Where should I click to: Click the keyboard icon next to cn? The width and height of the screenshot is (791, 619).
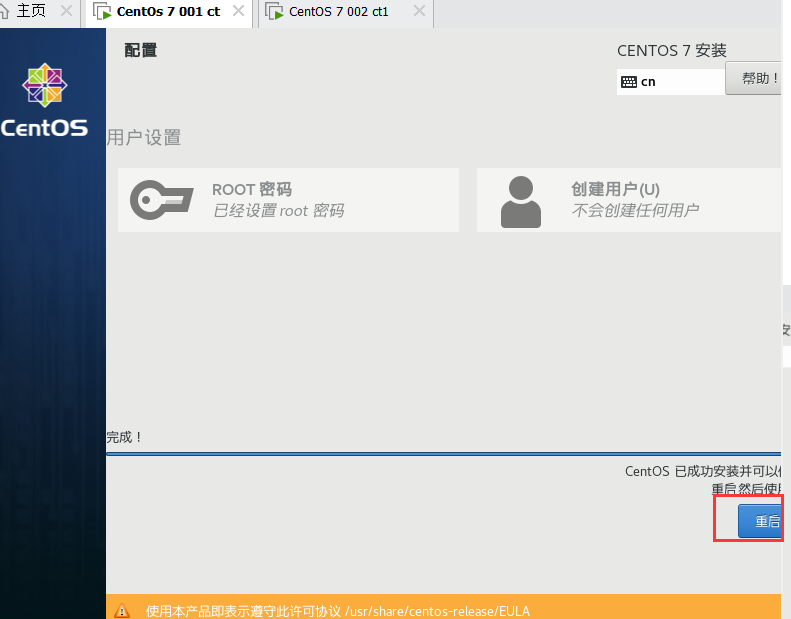click(x=629, y=82)
